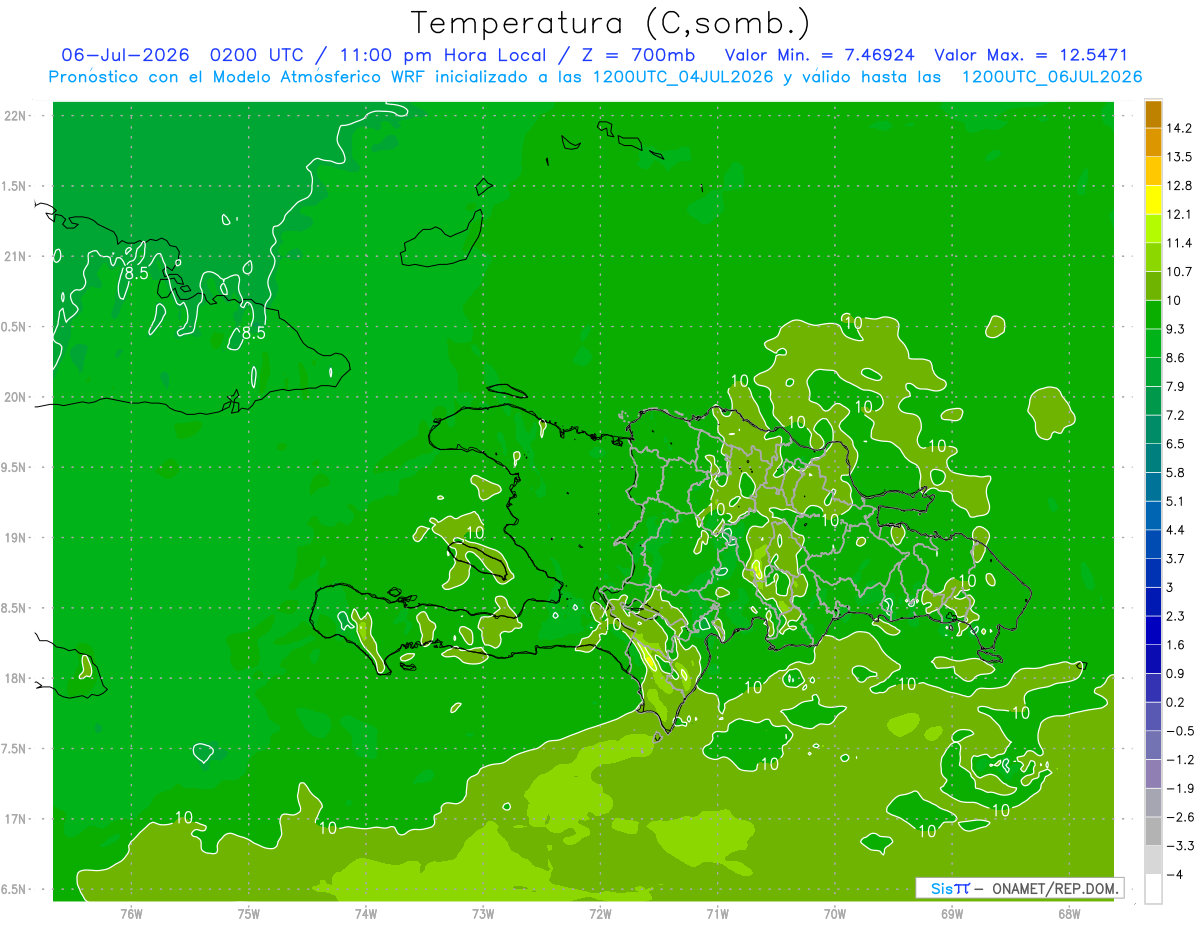
Task: Click the '3.7' colorbar value
Action: (1175, 559)
